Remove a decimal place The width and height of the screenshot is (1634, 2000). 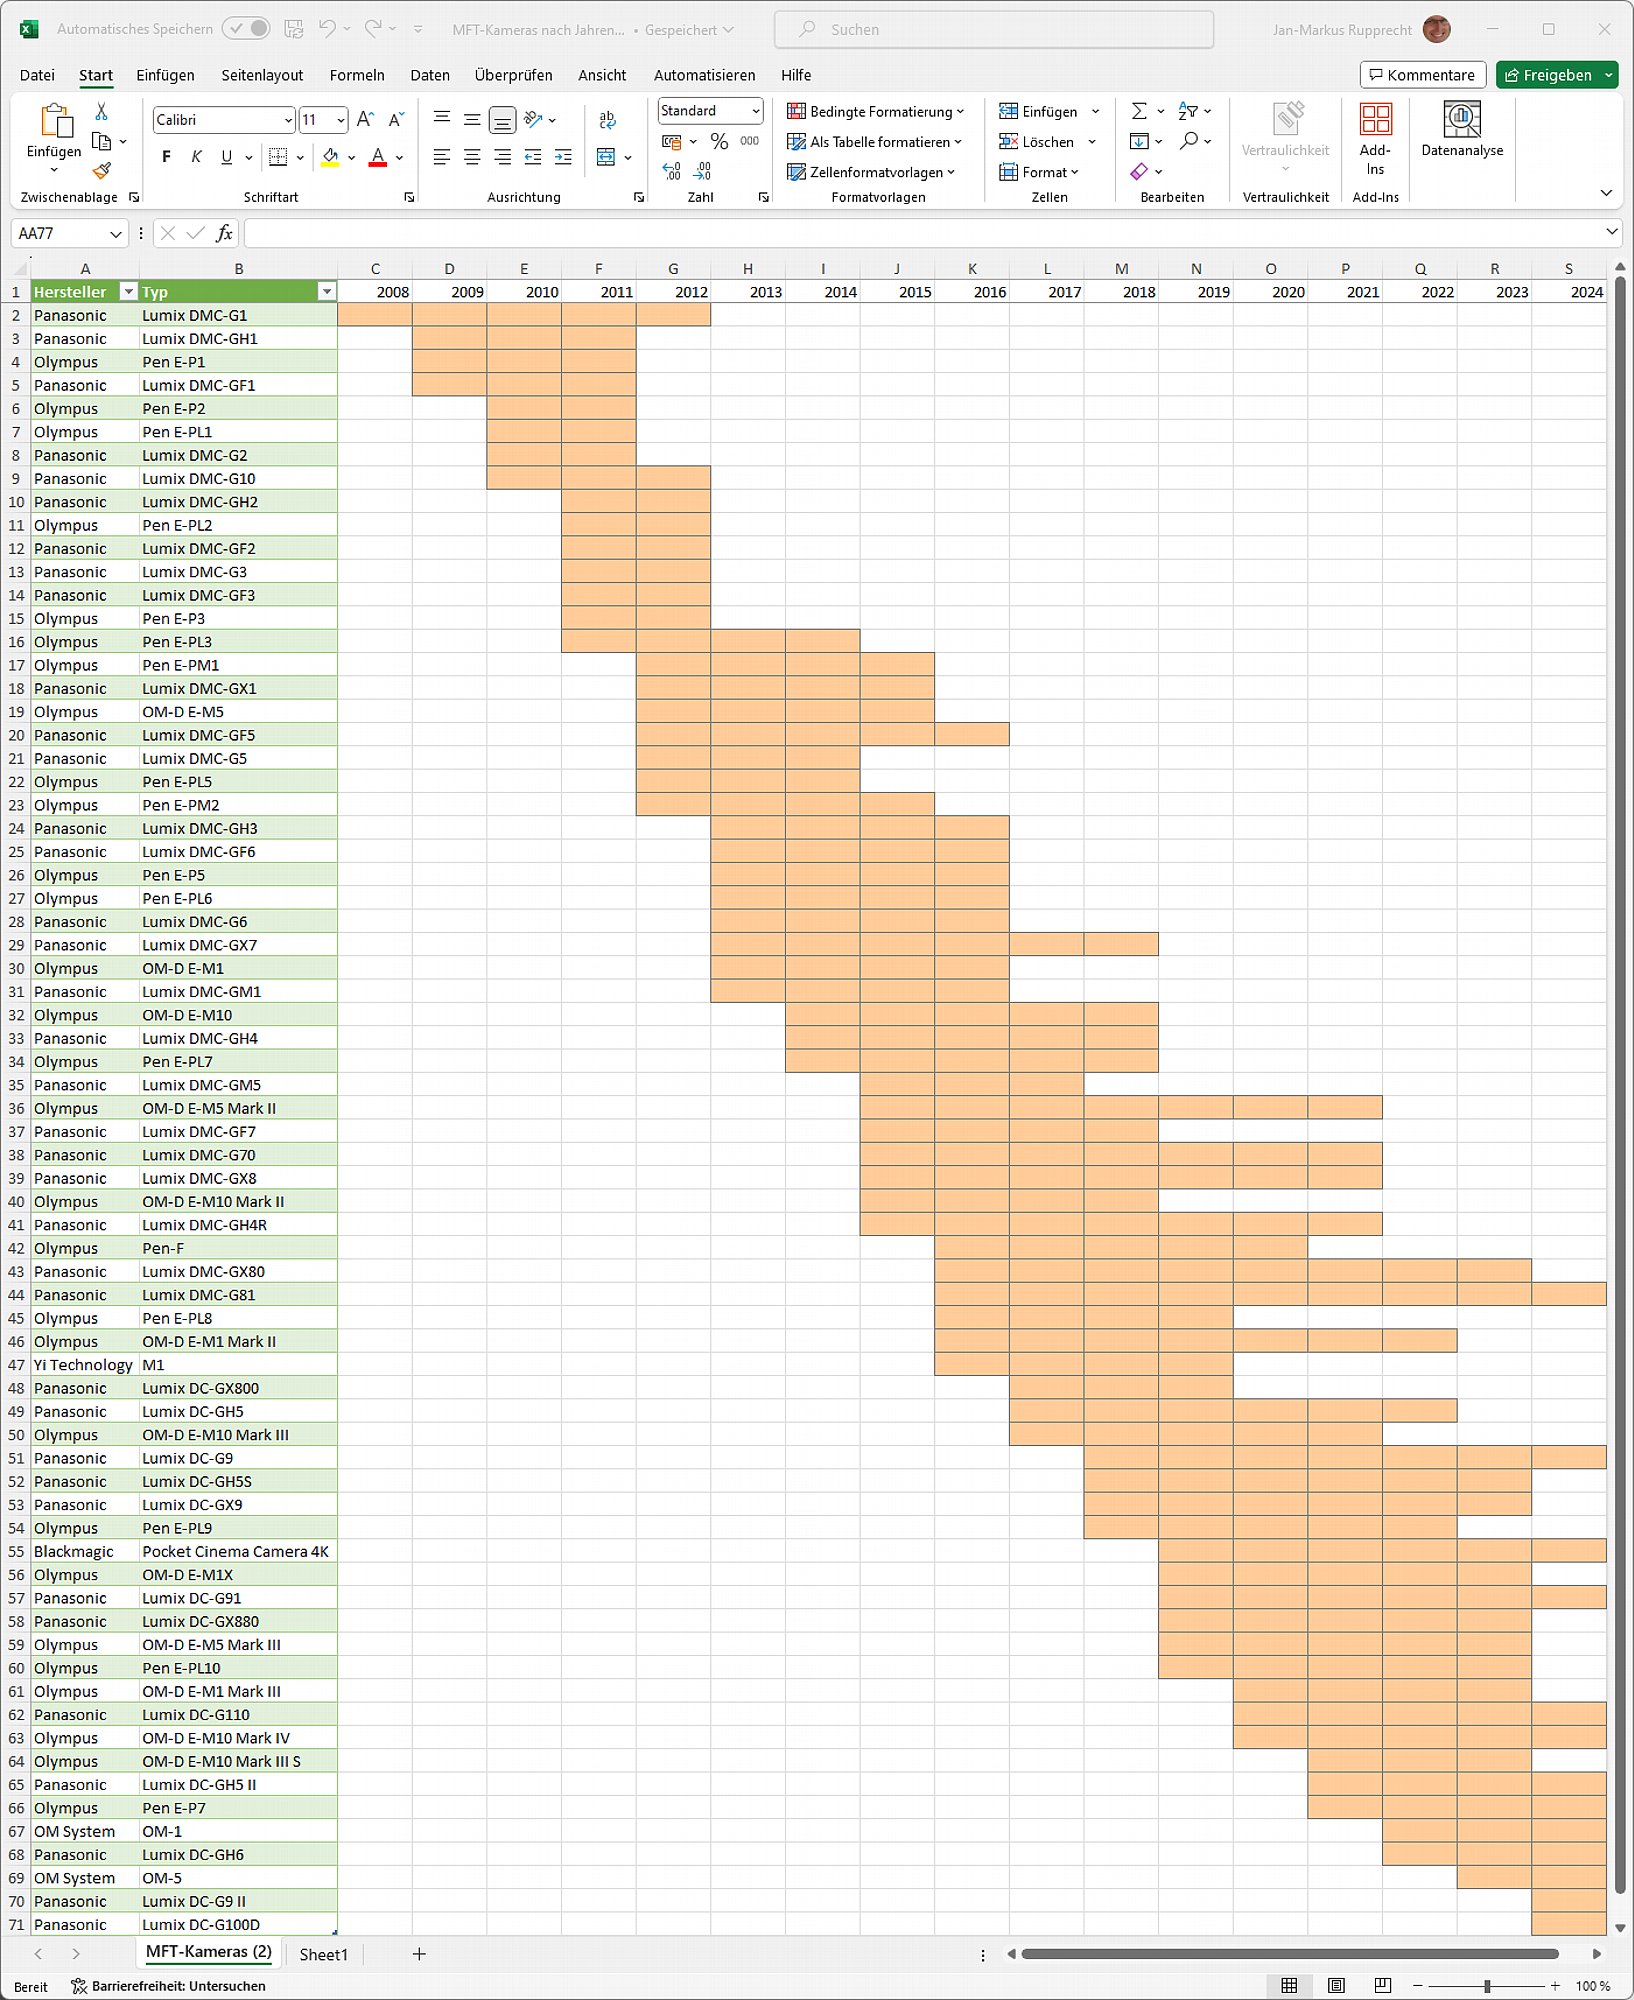pos(703,171)
